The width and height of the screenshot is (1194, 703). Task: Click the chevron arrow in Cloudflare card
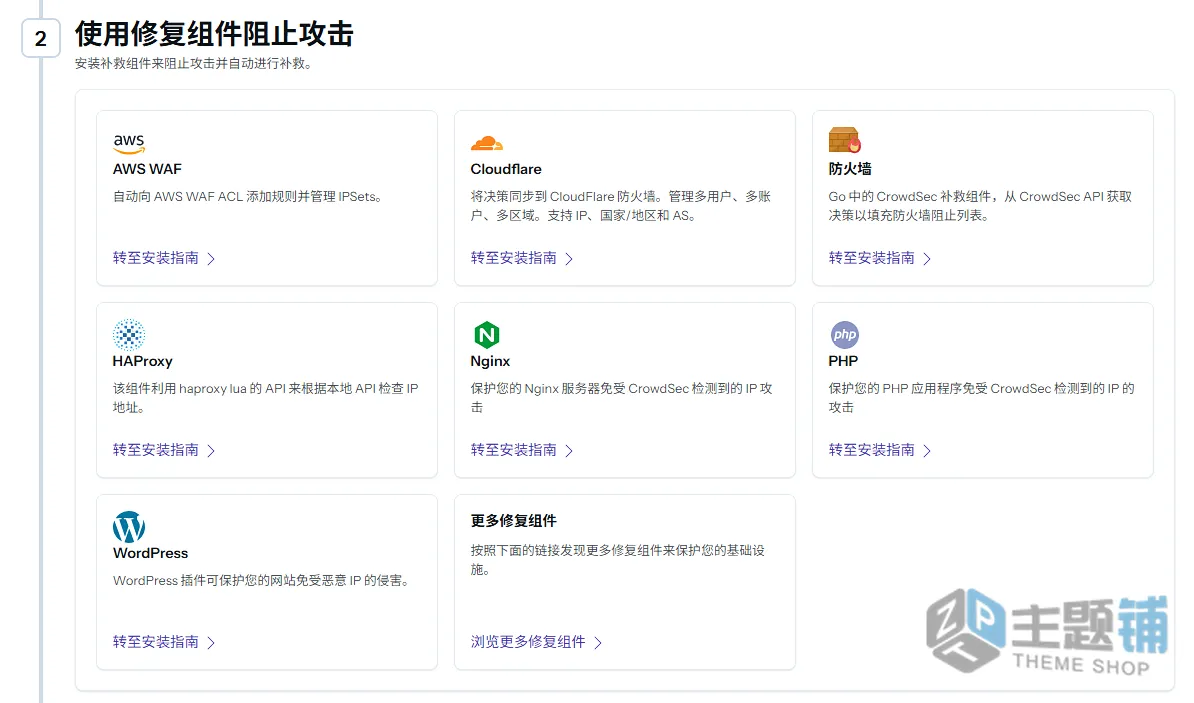pyautogui.click(x=569, y=259)
